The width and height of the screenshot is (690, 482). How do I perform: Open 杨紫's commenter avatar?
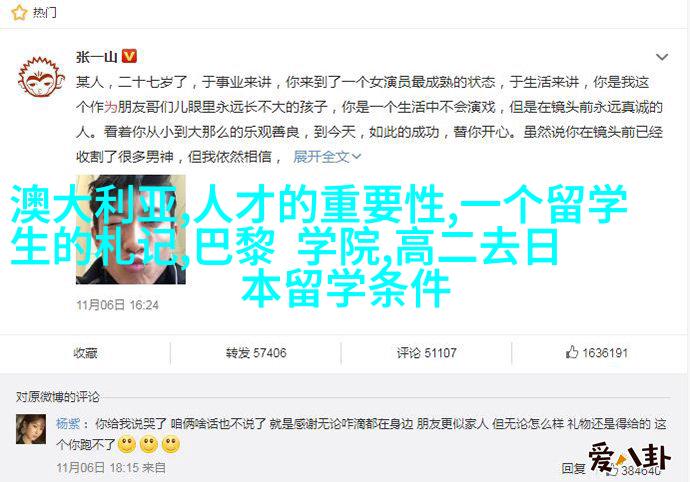(31, 429)
